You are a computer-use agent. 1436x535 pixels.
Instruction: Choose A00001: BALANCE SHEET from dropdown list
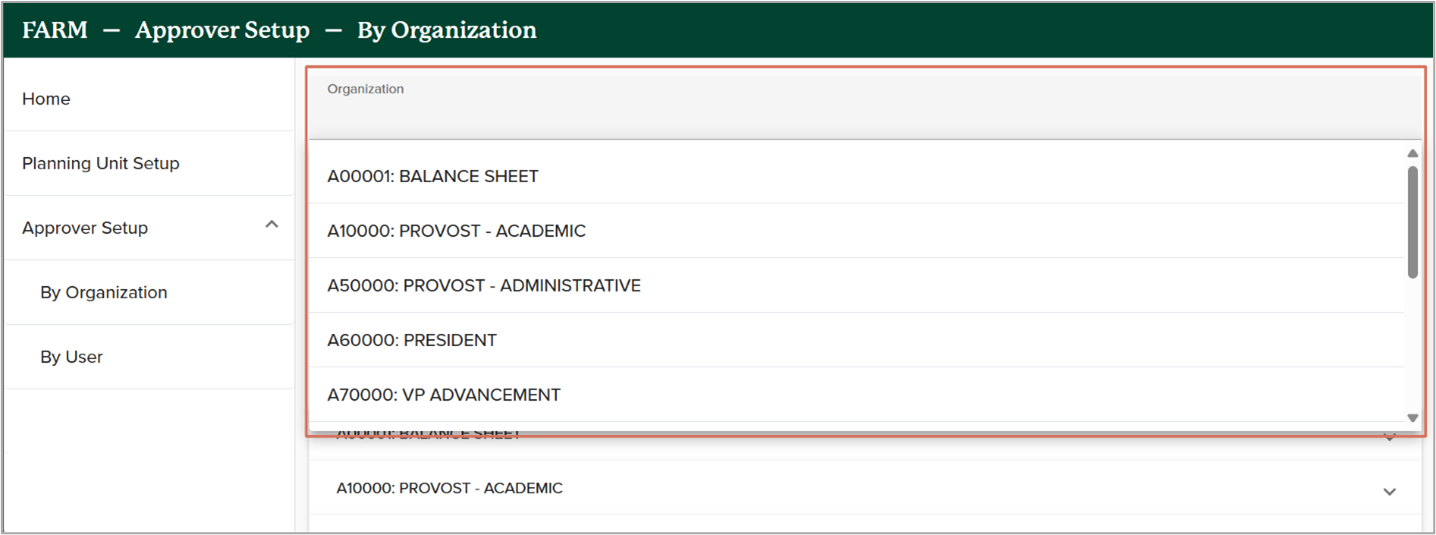[x=856, y=176]
